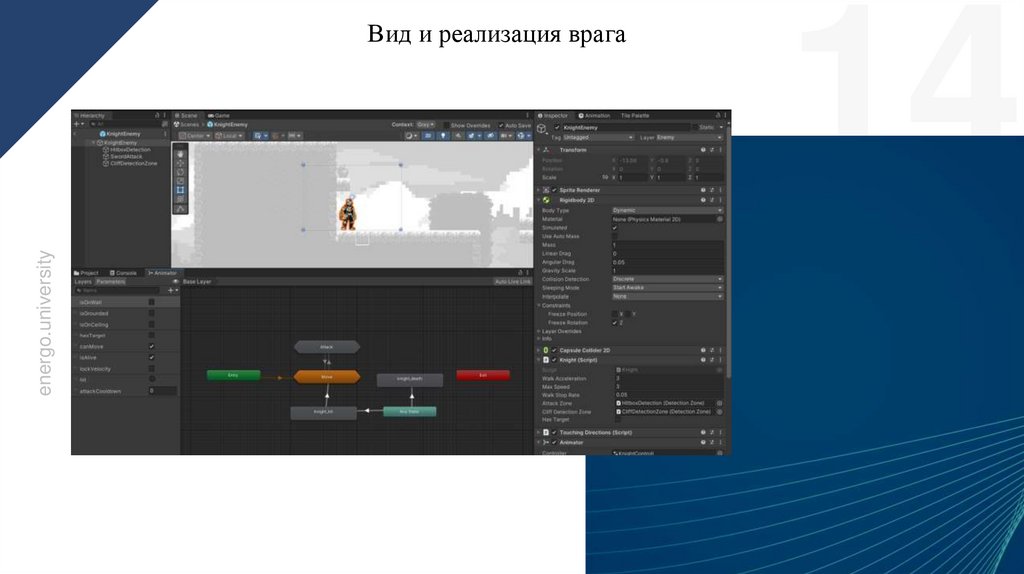Open the Tag dropdown
The image size is (1024, 574).
point(598,138)
